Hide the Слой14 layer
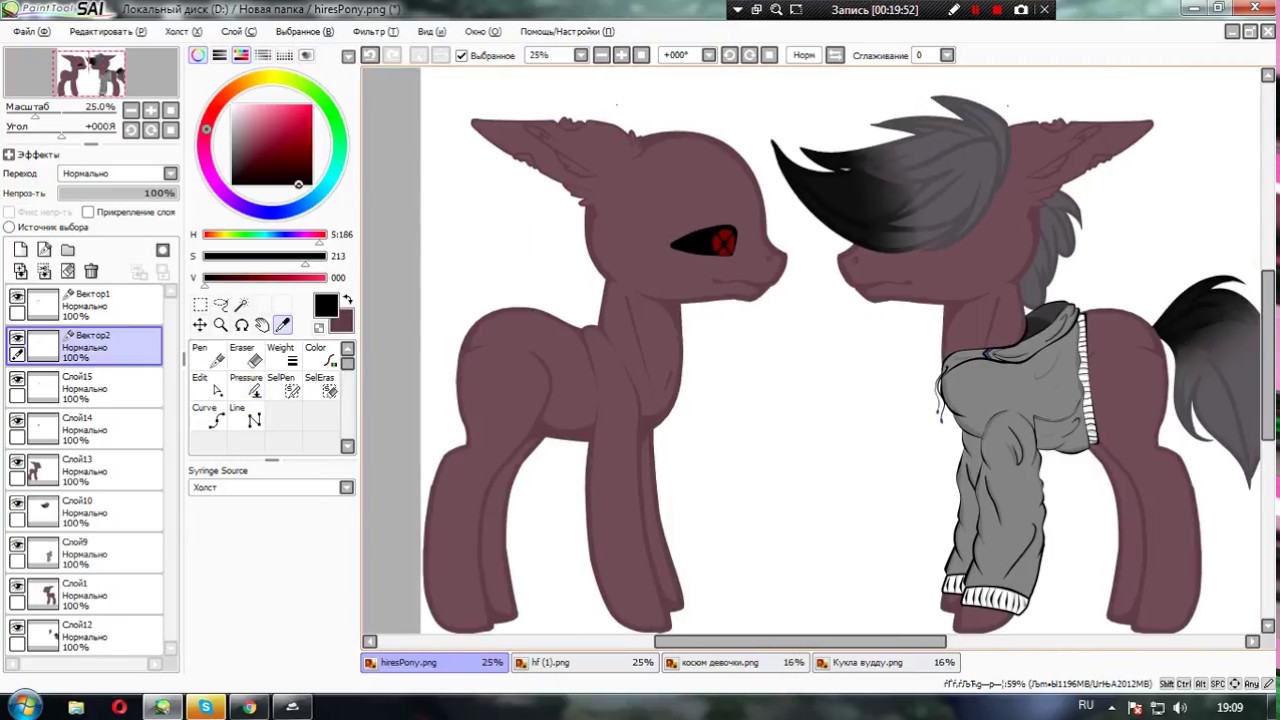 (17, 420)
